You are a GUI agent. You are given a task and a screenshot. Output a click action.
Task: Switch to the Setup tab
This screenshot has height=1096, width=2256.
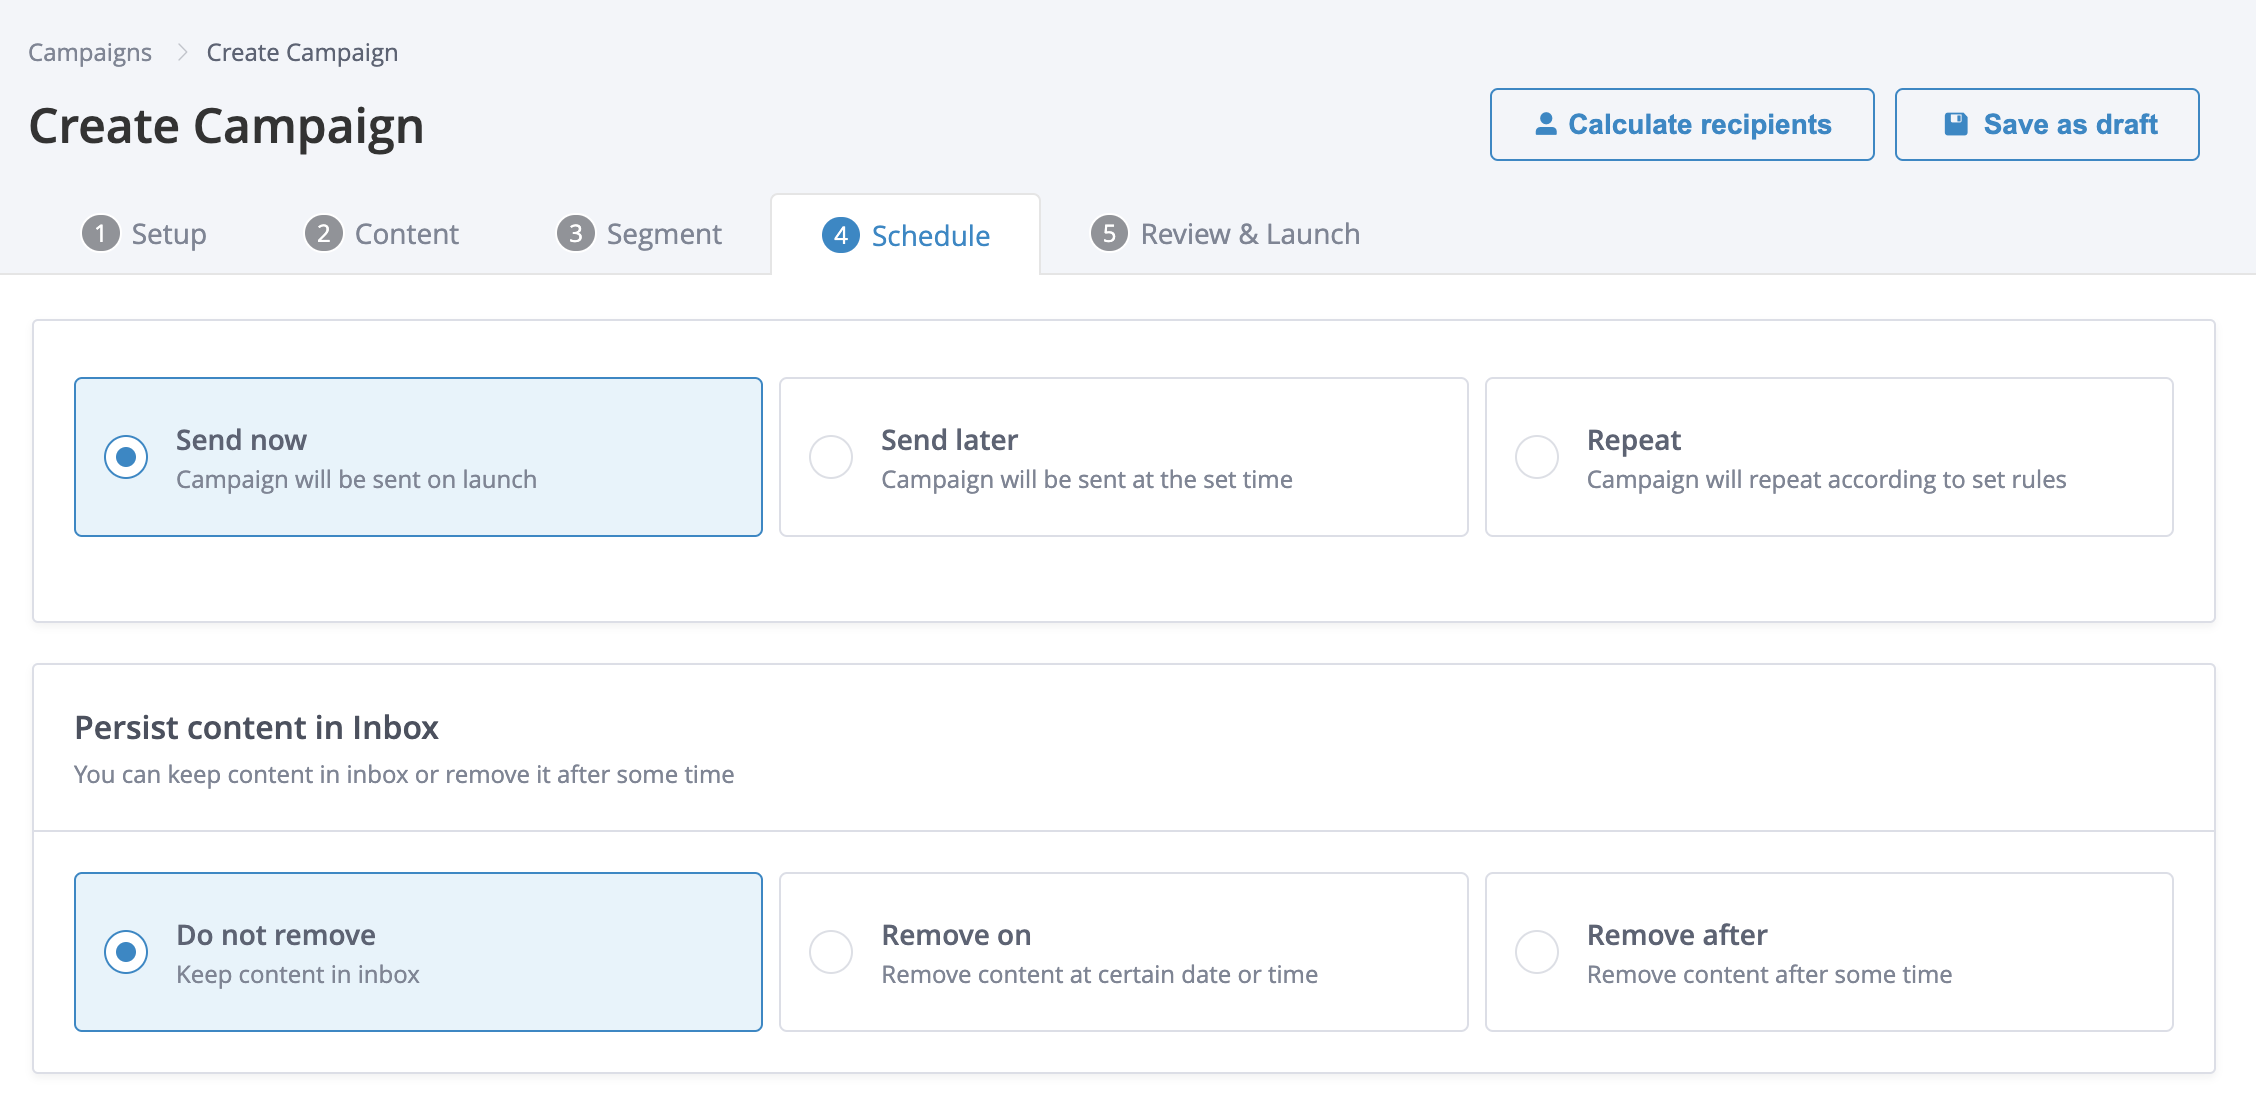pos(168,234)
